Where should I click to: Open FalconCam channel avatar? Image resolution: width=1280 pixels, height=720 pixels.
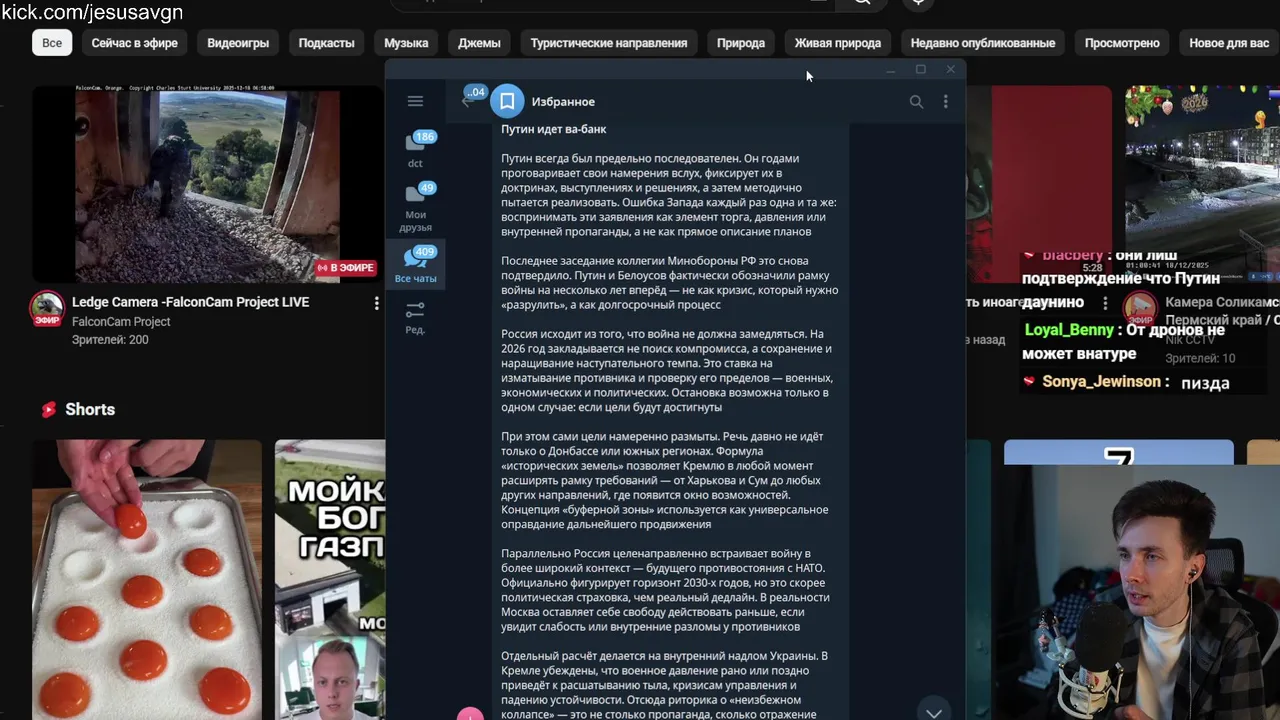(x=47, y=309)
